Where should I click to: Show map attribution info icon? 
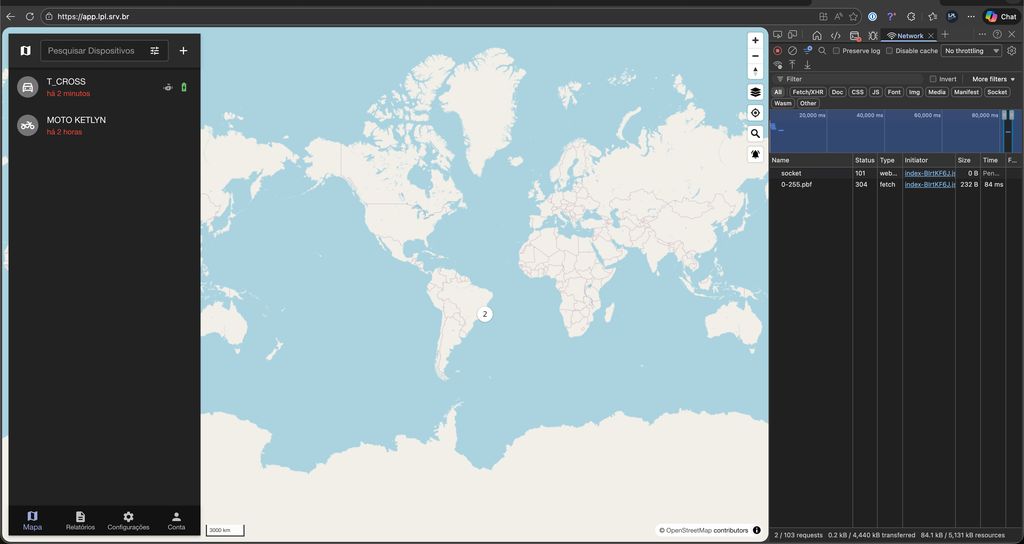coord(756,530)
